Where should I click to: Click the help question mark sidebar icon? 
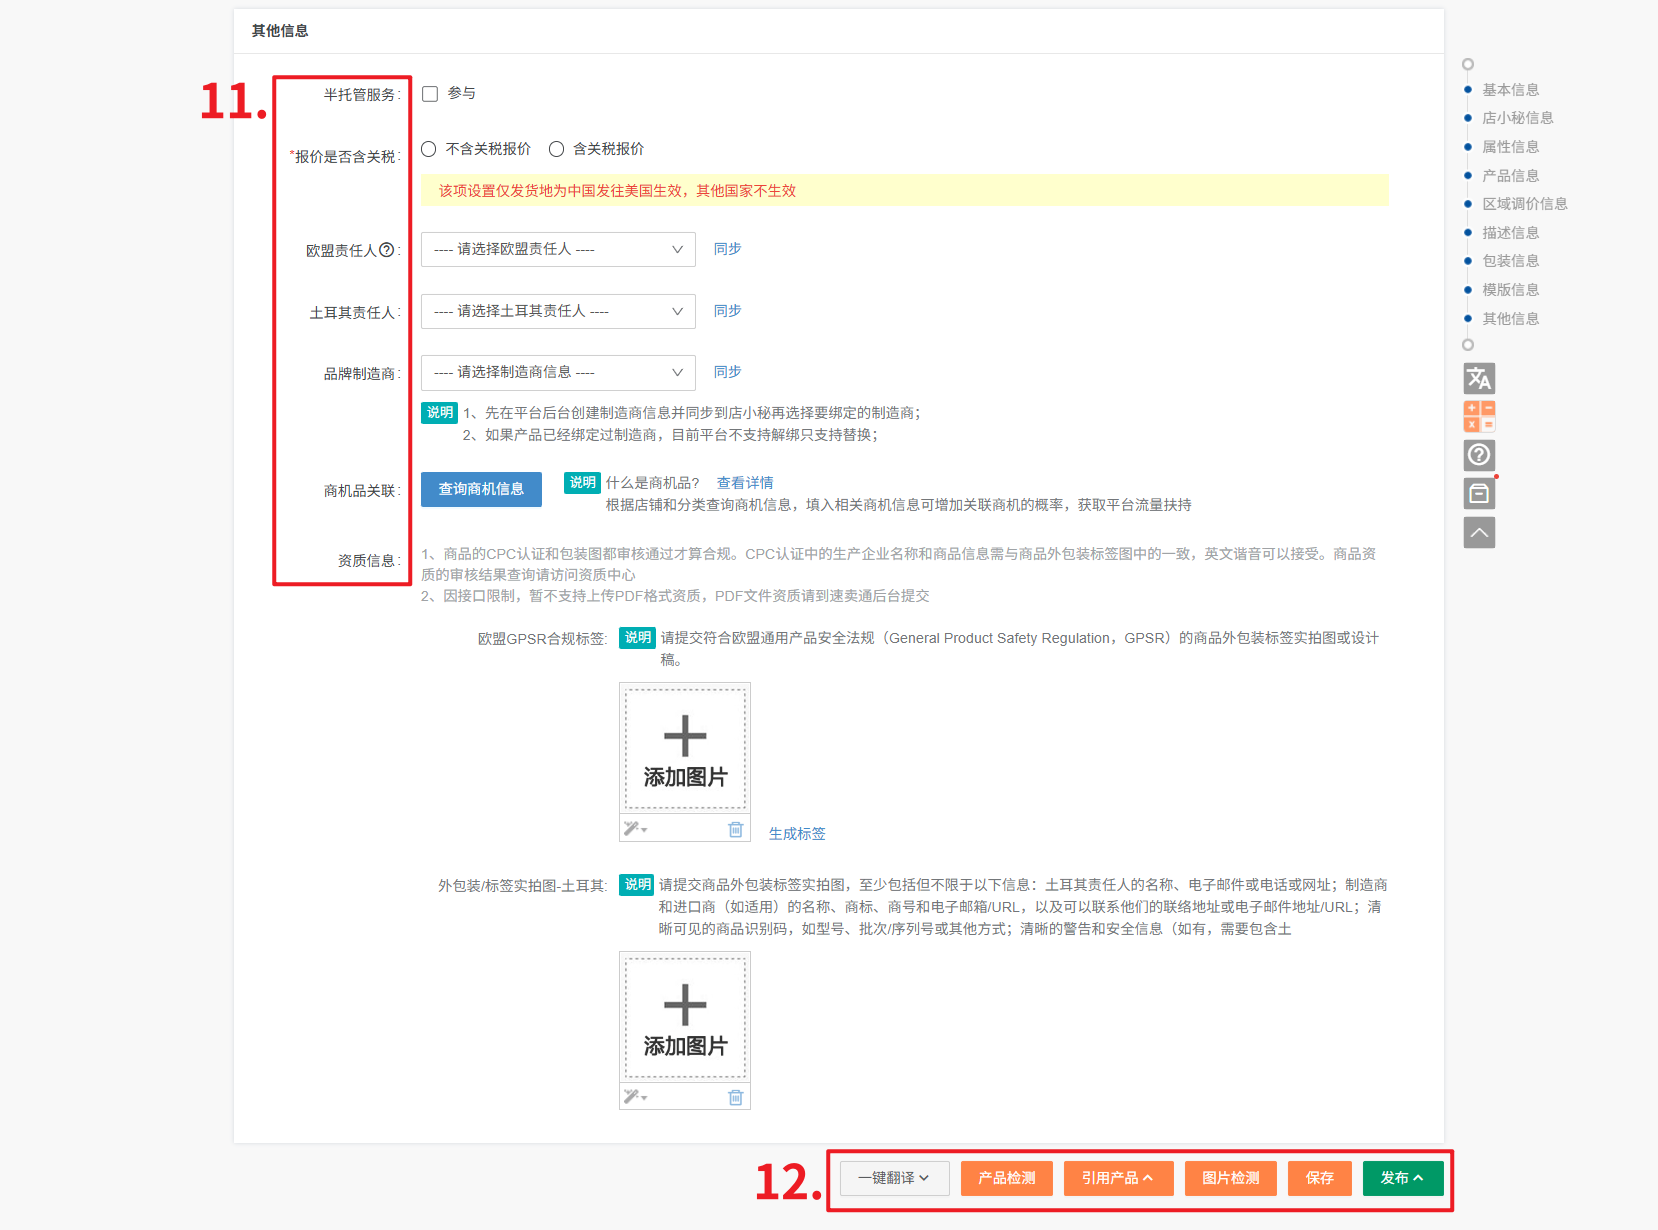click(x=1479, y=455)
